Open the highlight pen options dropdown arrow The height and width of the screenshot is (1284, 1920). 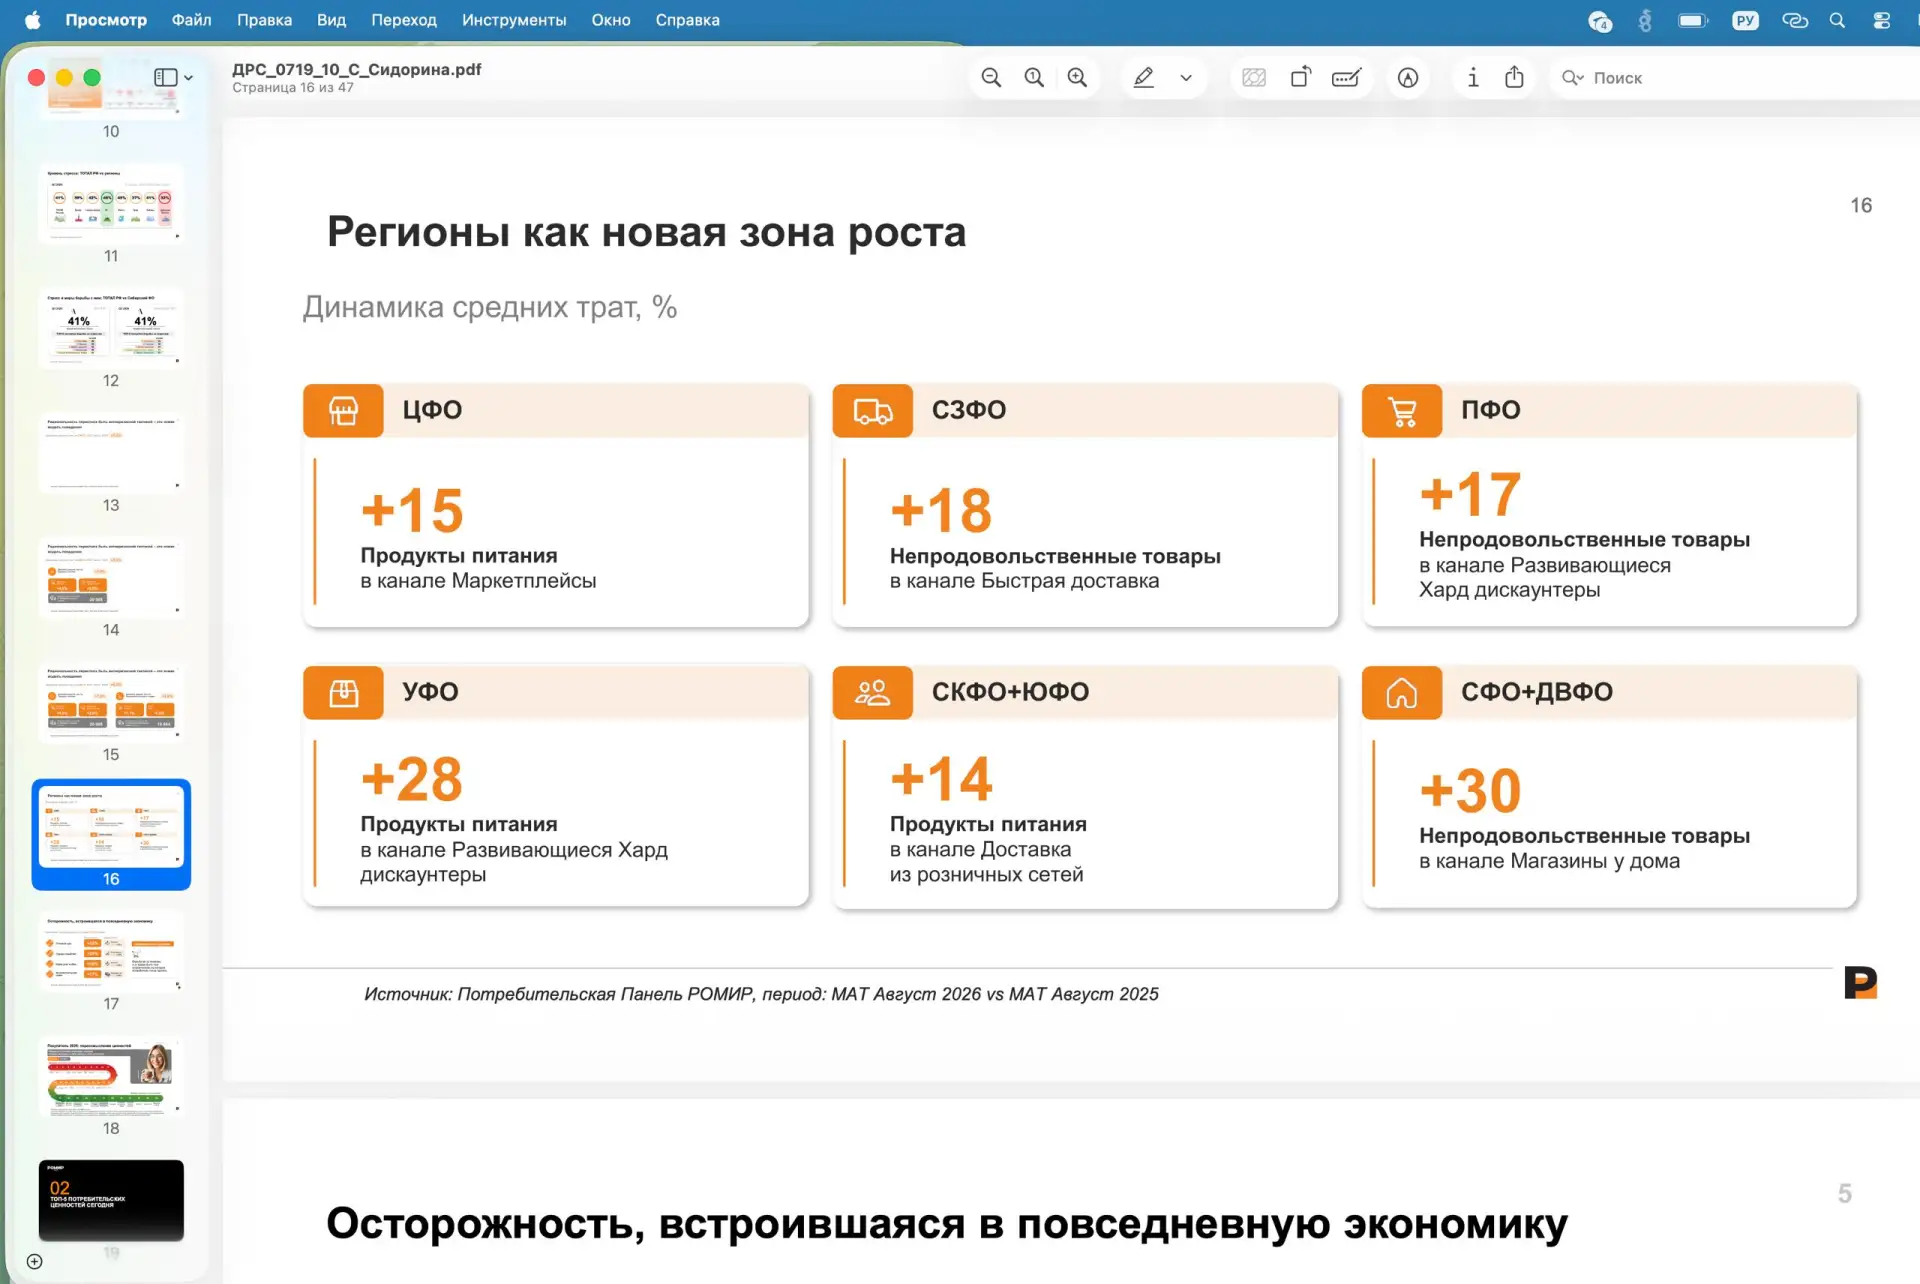(x=1186, y=78)
